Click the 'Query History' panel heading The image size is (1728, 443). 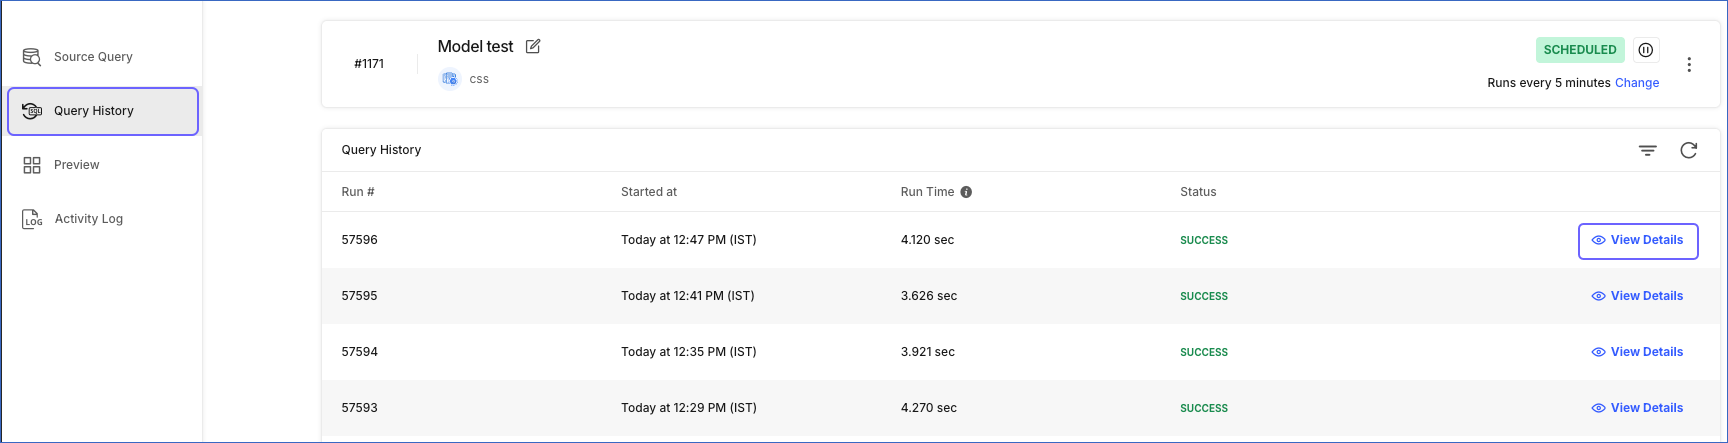point(381,150)
